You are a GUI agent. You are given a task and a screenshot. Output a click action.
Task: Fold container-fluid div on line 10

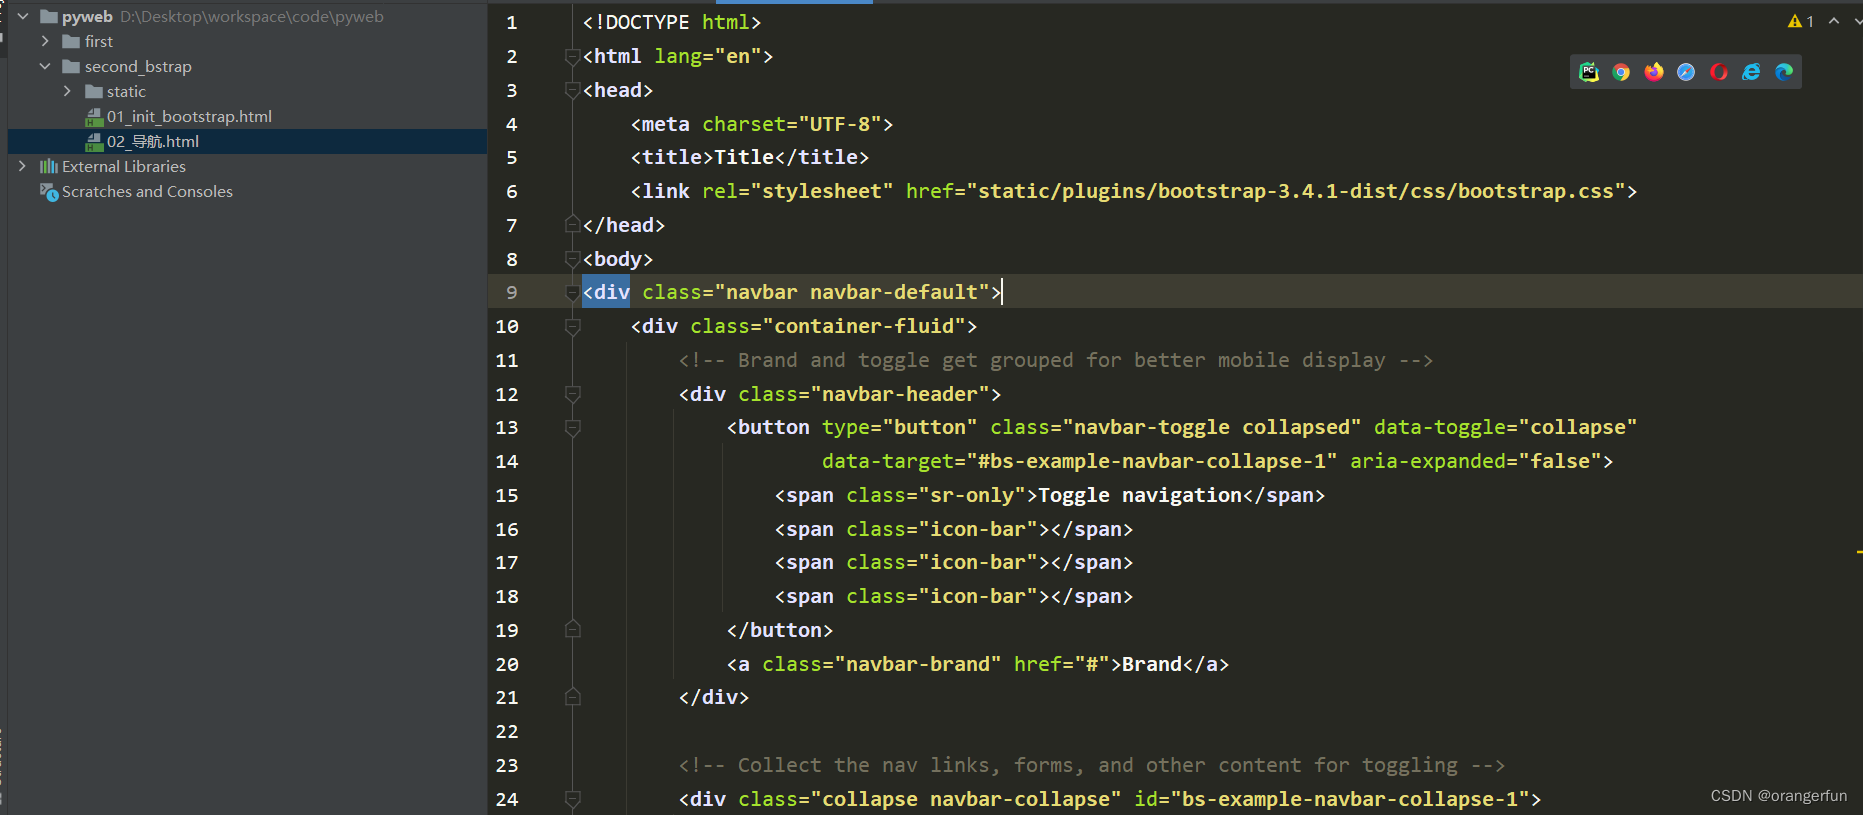(572, 326)
